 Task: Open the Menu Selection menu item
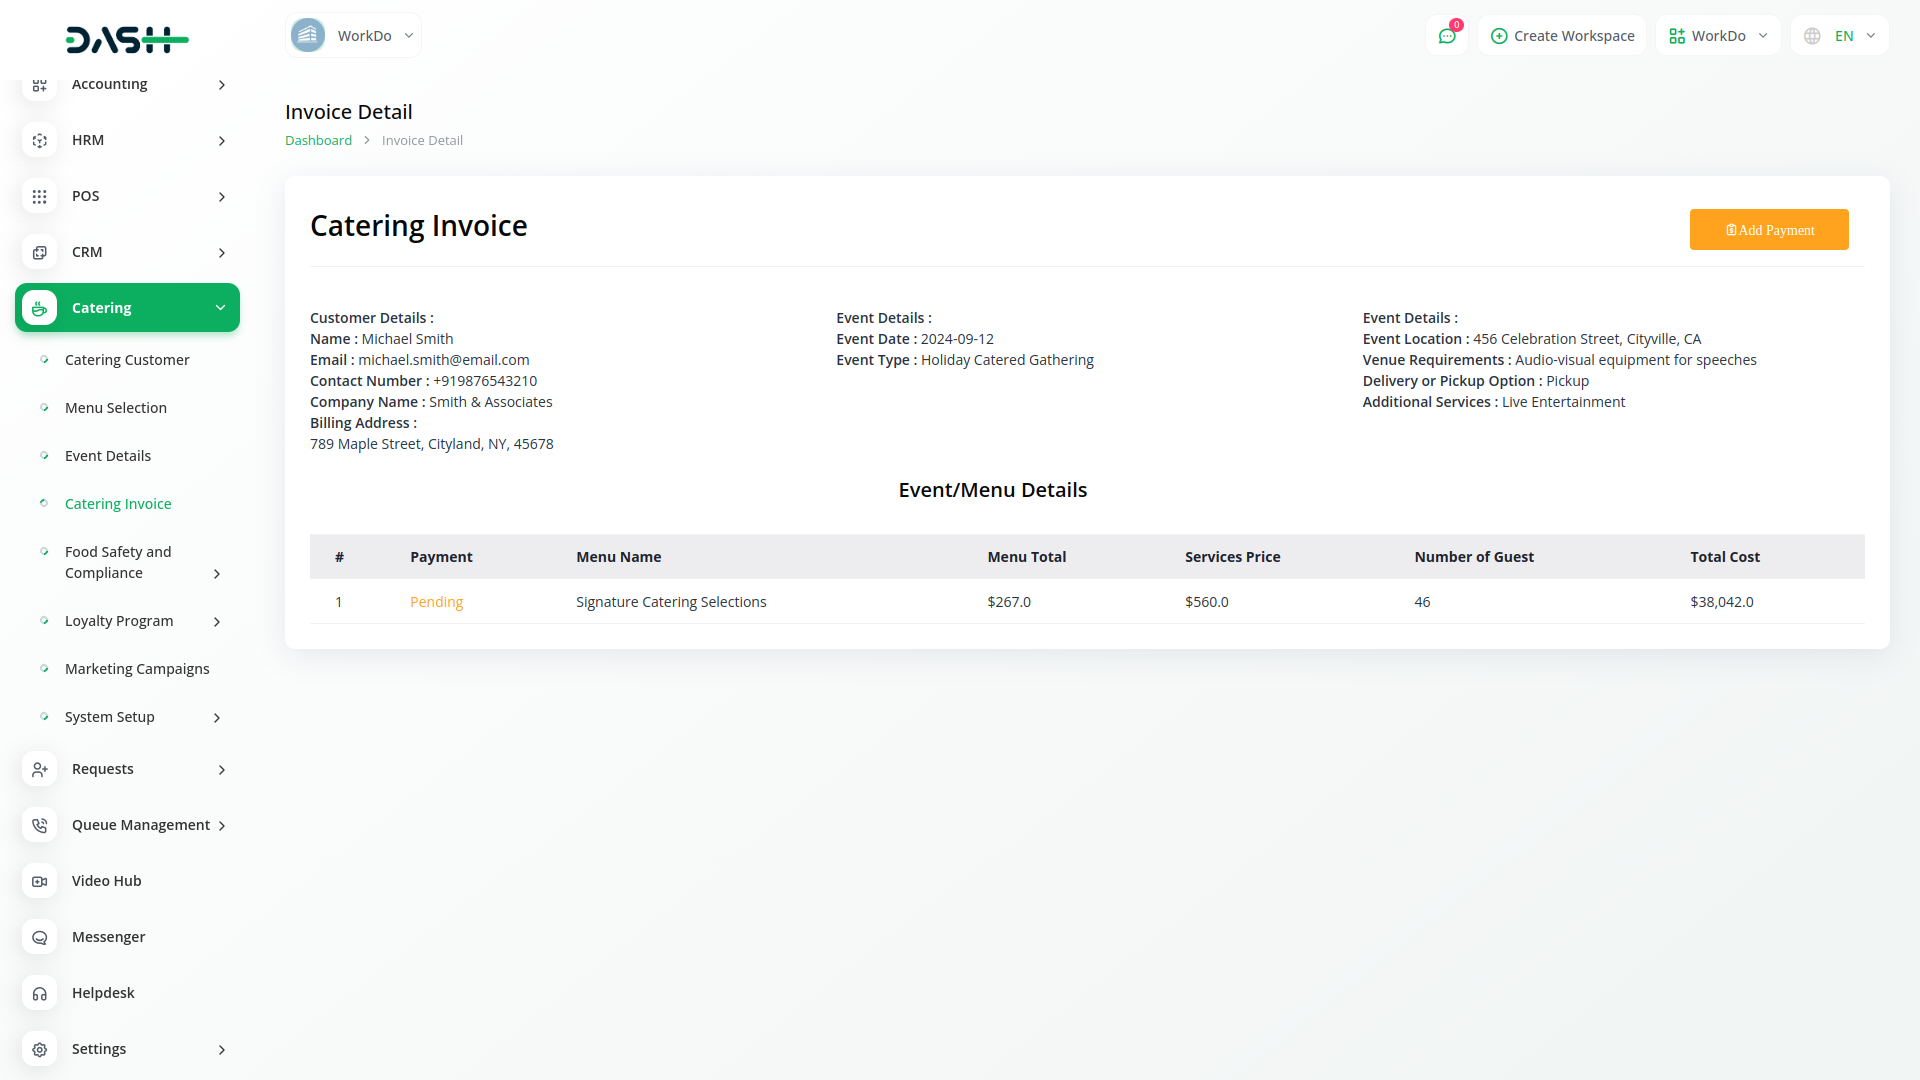[x=116, y=408]
